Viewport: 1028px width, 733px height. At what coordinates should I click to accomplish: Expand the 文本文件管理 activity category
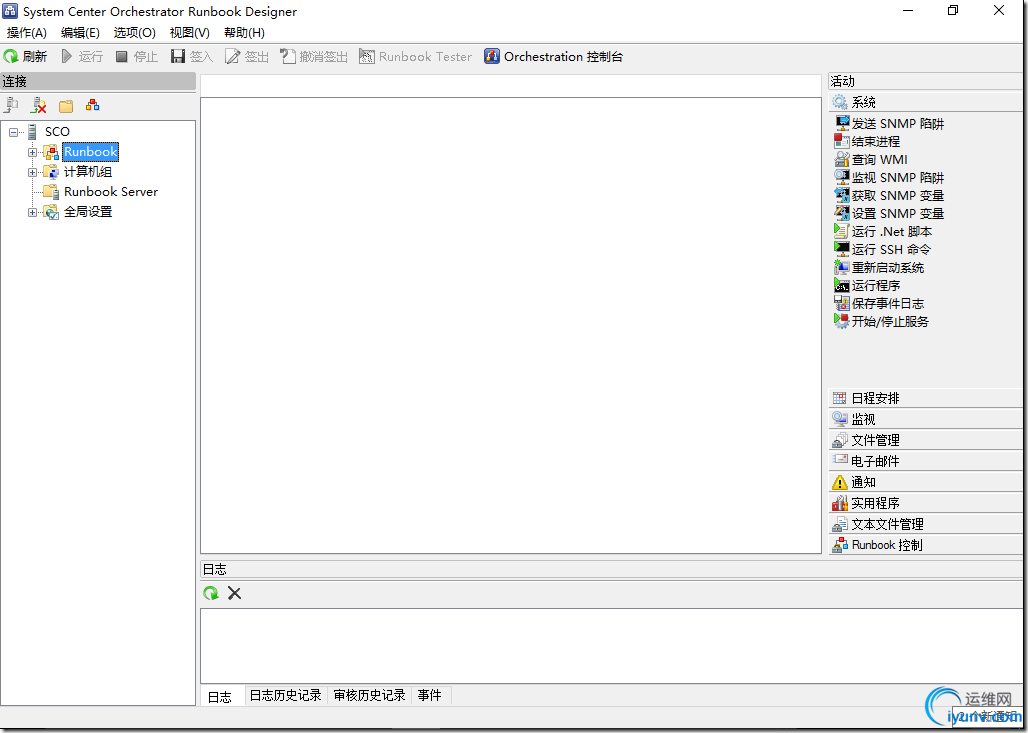coord(924,524)
